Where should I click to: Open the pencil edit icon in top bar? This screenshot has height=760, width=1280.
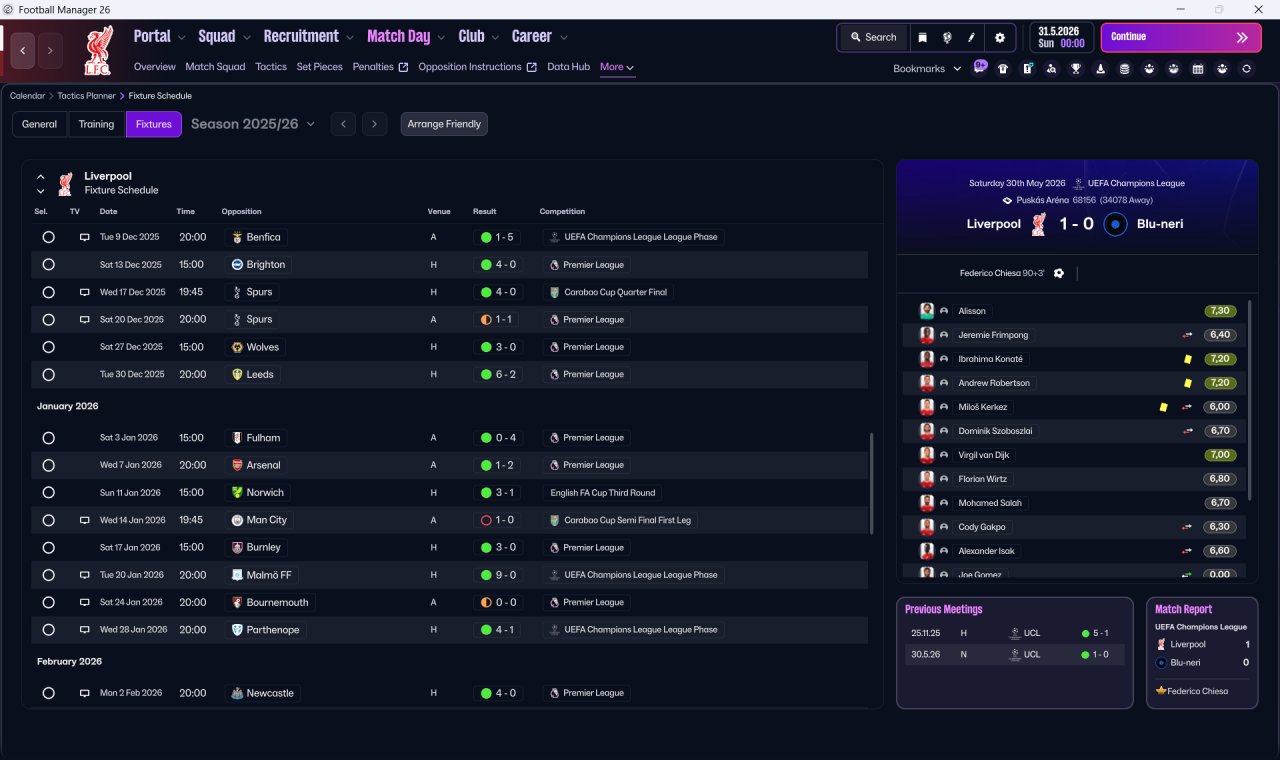(x=971, y=37)
